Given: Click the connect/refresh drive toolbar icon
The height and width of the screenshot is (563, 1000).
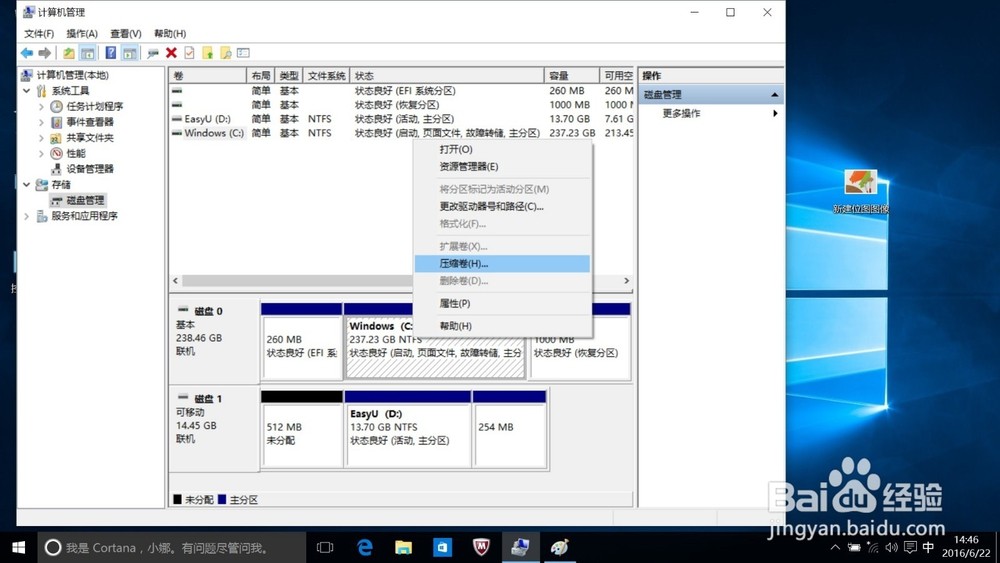Looking at the screenshot, I should [x=153, y=53].
